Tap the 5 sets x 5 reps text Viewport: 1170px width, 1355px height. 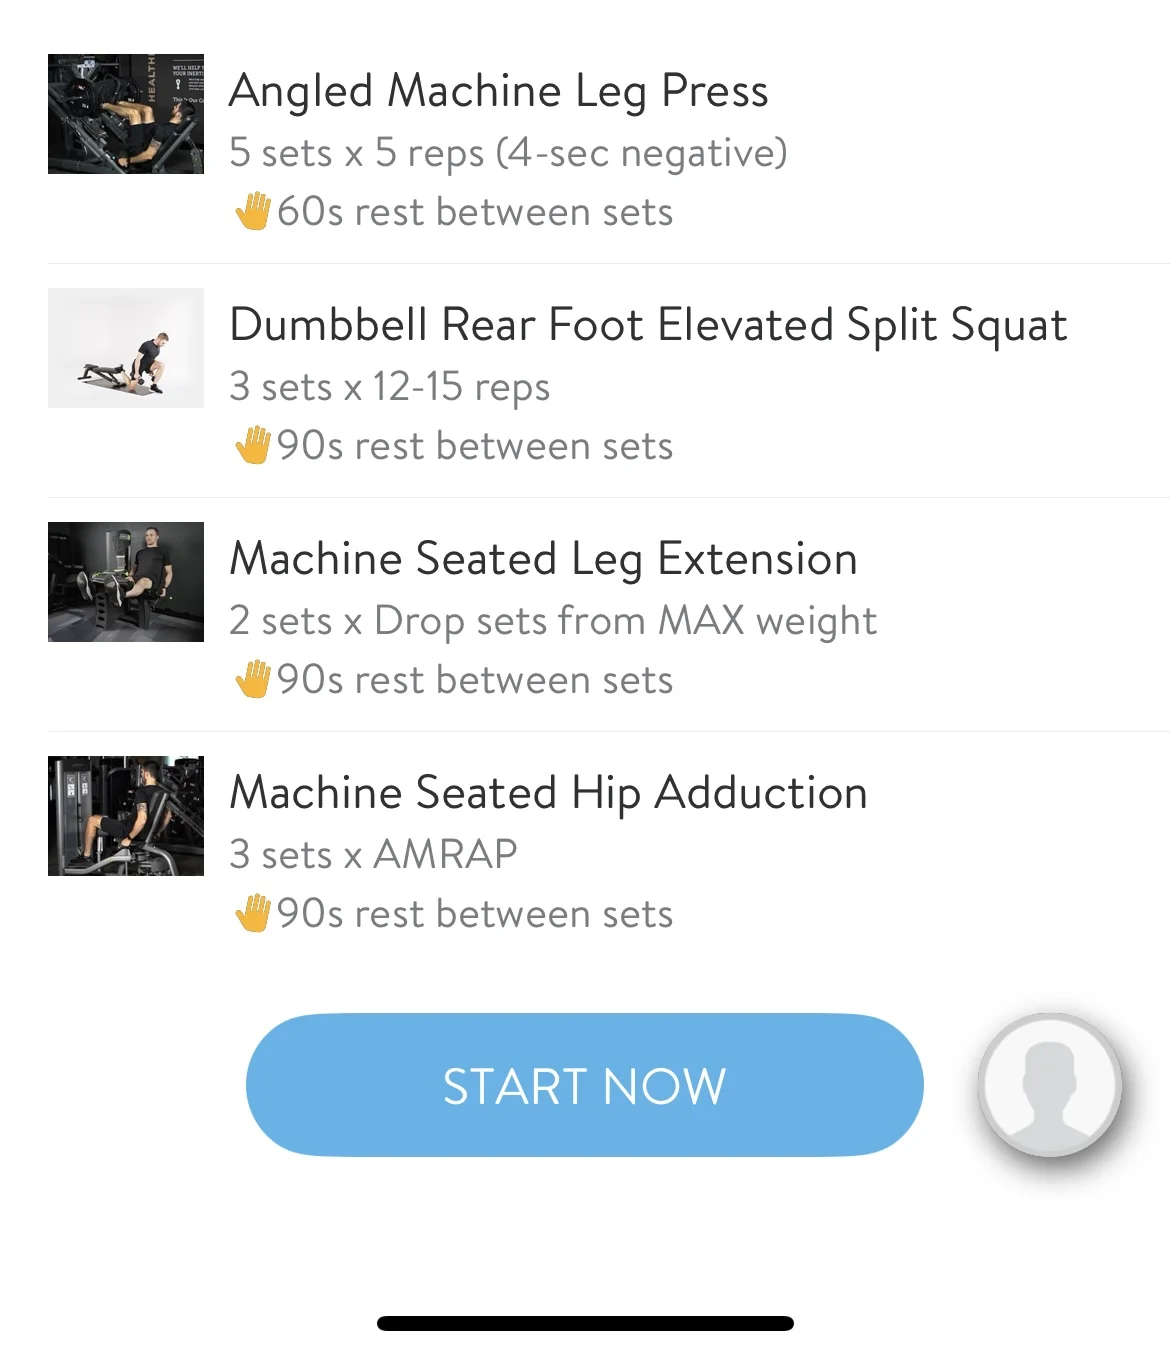pyautogui.click(x=508, y=153)
